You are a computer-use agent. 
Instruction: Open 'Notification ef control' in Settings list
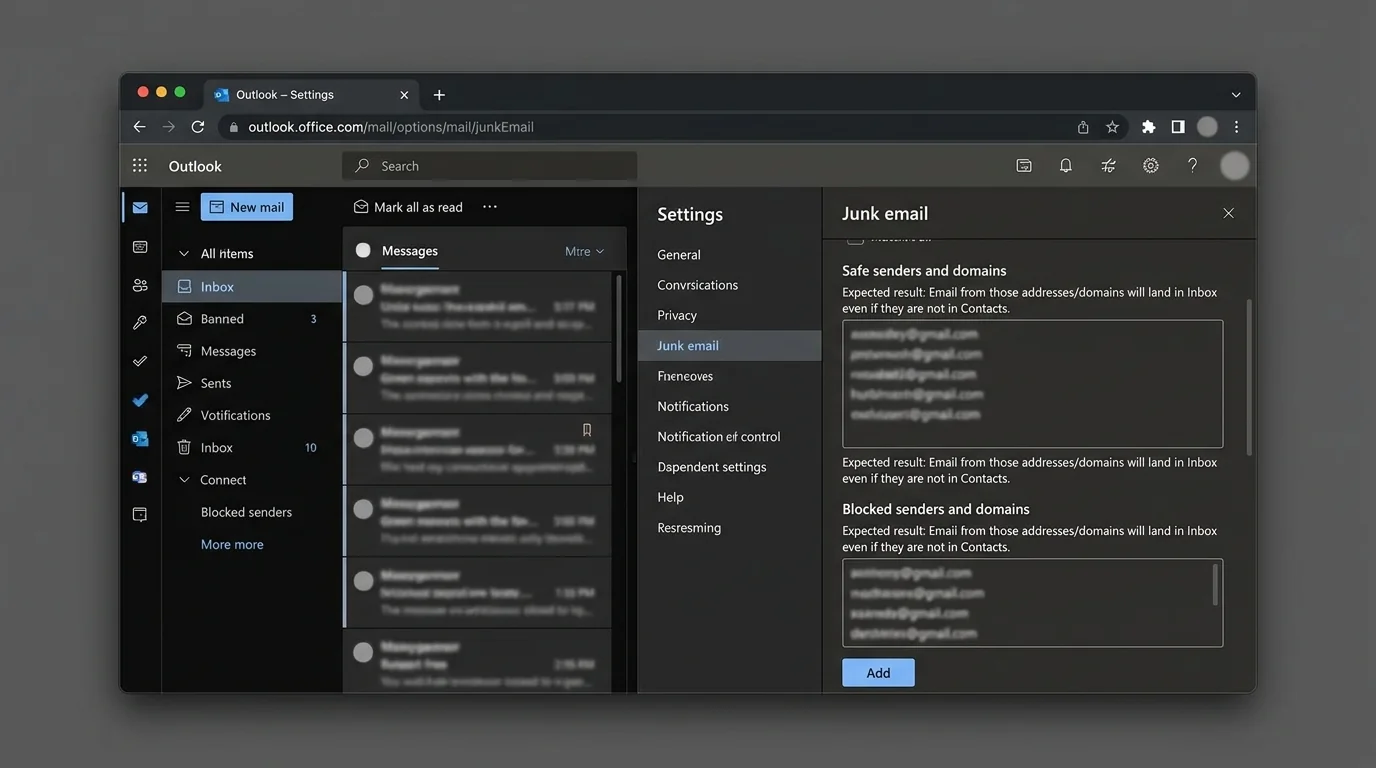(x=719, y=437)
